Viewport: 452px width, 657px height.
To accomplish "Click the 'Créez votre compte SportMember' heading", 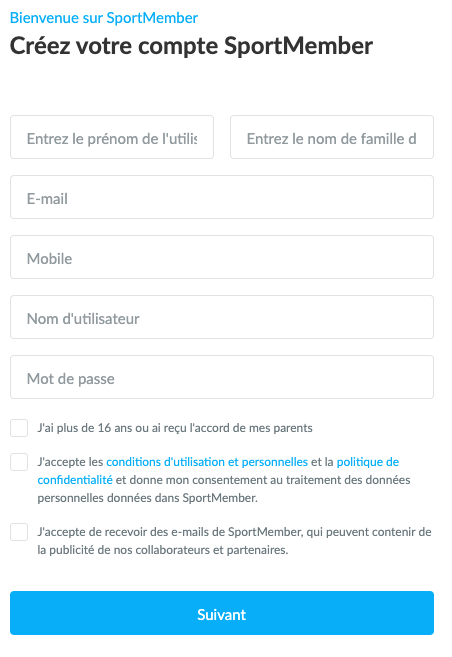I will pos(191,46).
